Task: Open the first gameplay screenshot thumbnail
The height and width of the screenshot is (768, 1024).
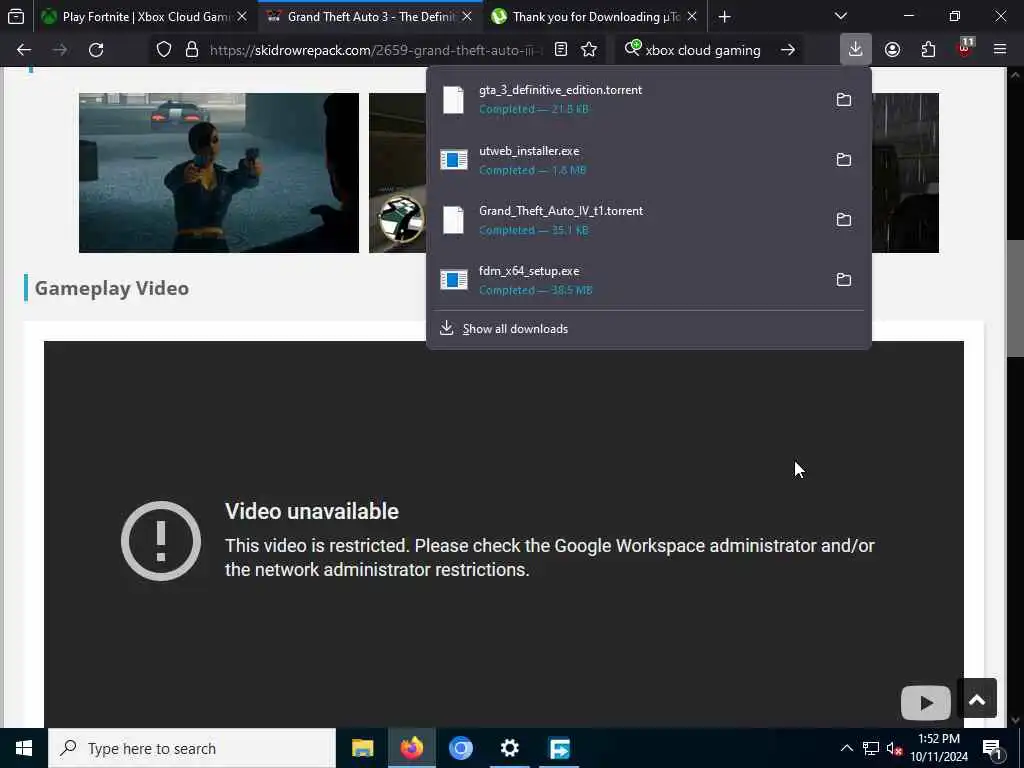Action: [x=219, y=172]
